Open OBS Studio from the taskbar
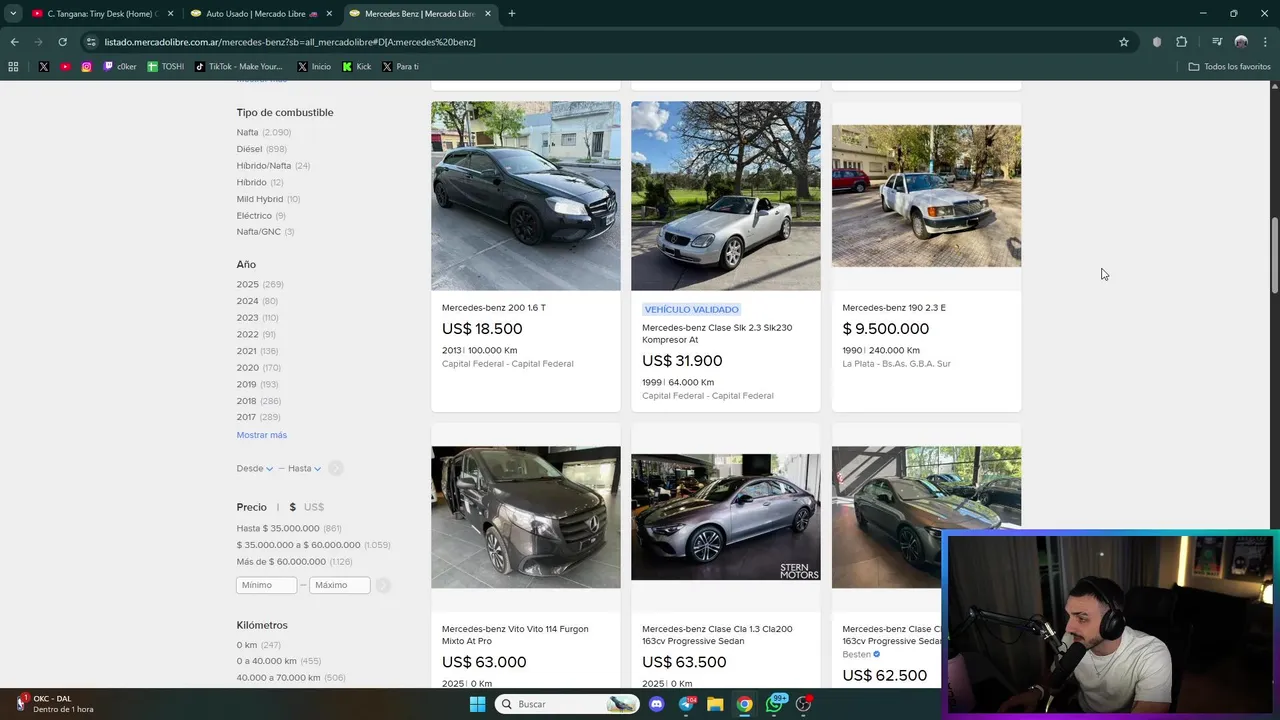The image size is (1280, 720). 804,704
